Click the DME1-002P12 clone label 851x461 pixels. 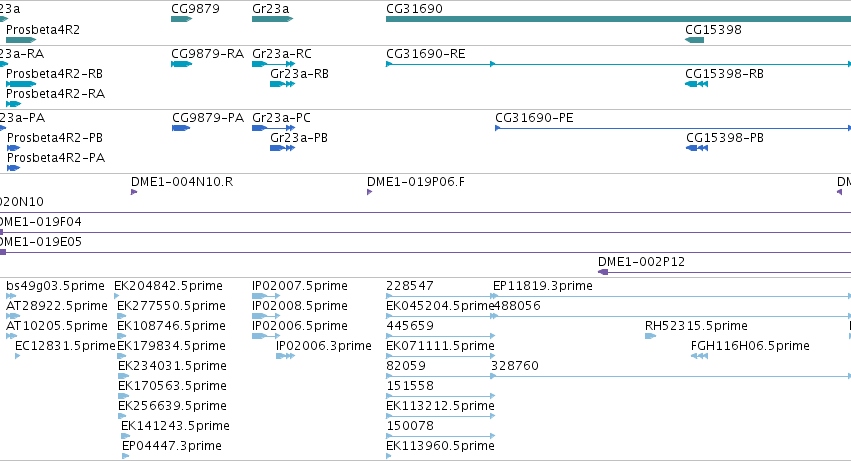[x=642, y=262]
